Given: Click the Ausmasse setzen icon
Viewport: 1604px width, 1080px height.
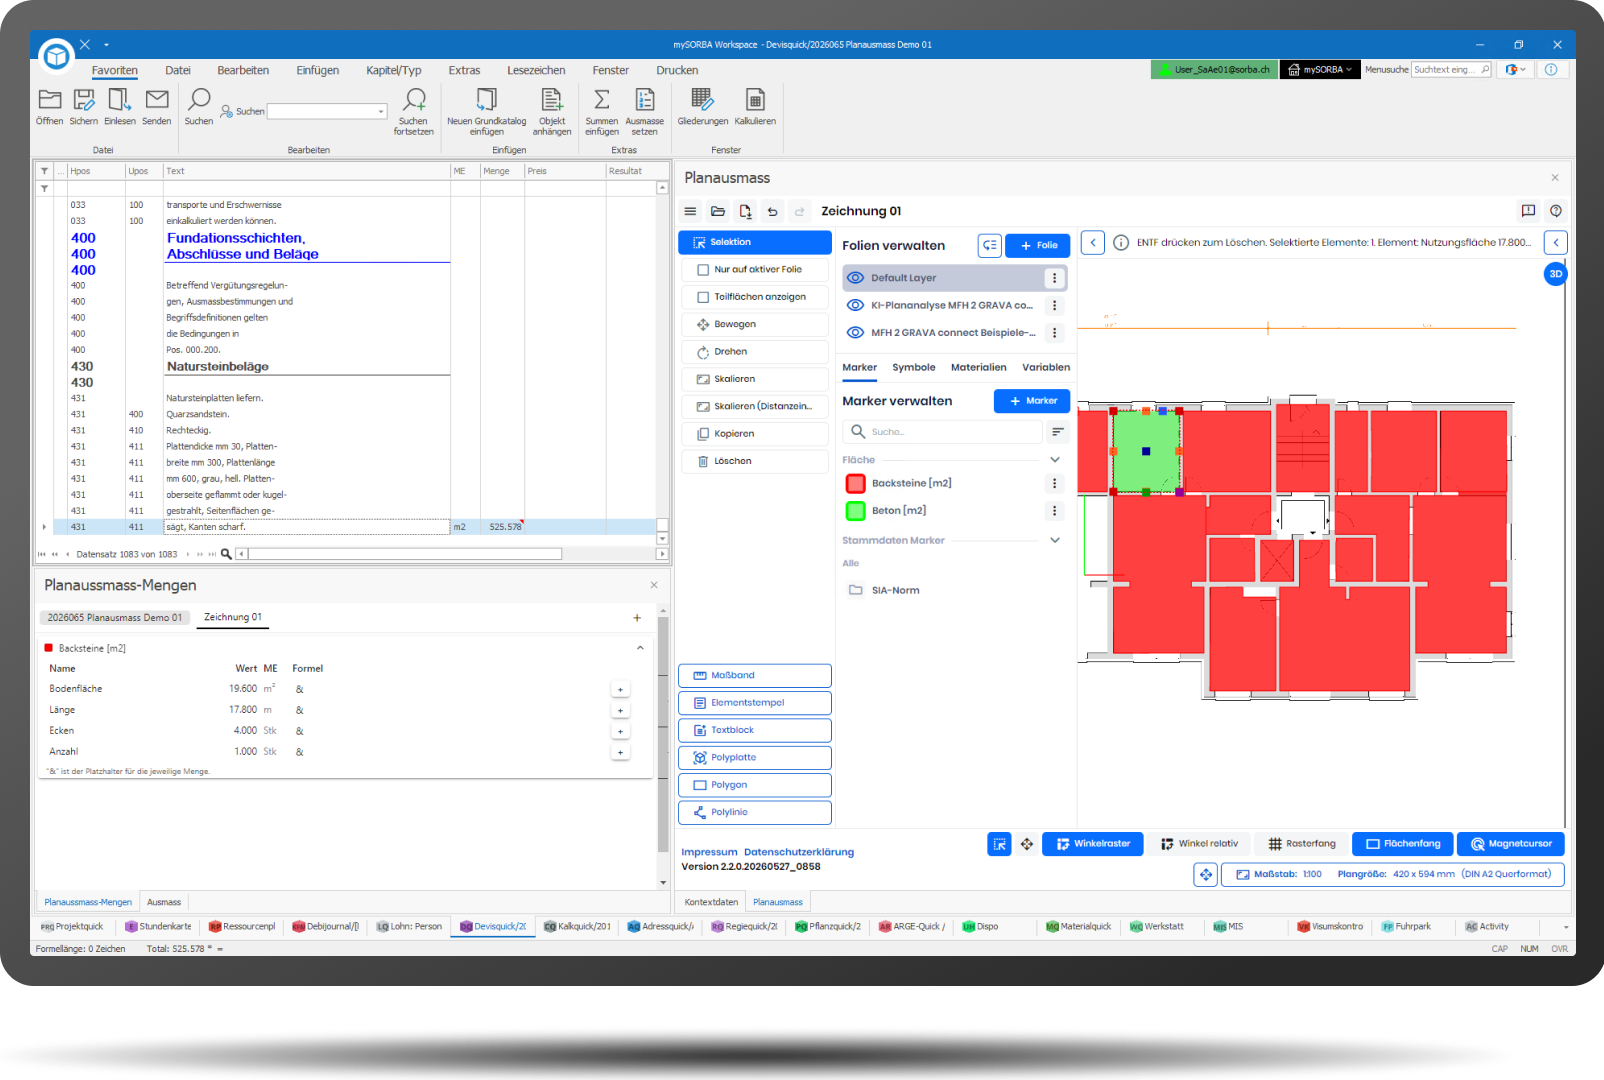Looking at the screenshot, I should tap(645, 100).
